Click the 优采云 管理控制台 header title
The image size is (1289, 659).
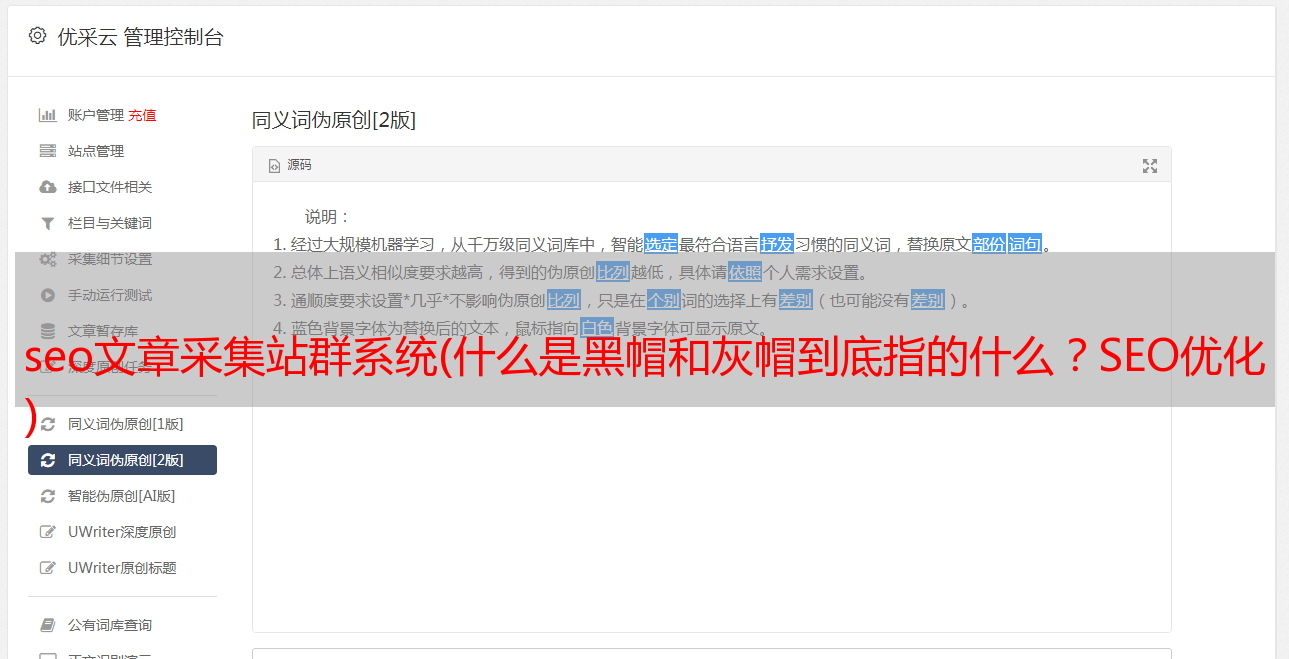141,37
